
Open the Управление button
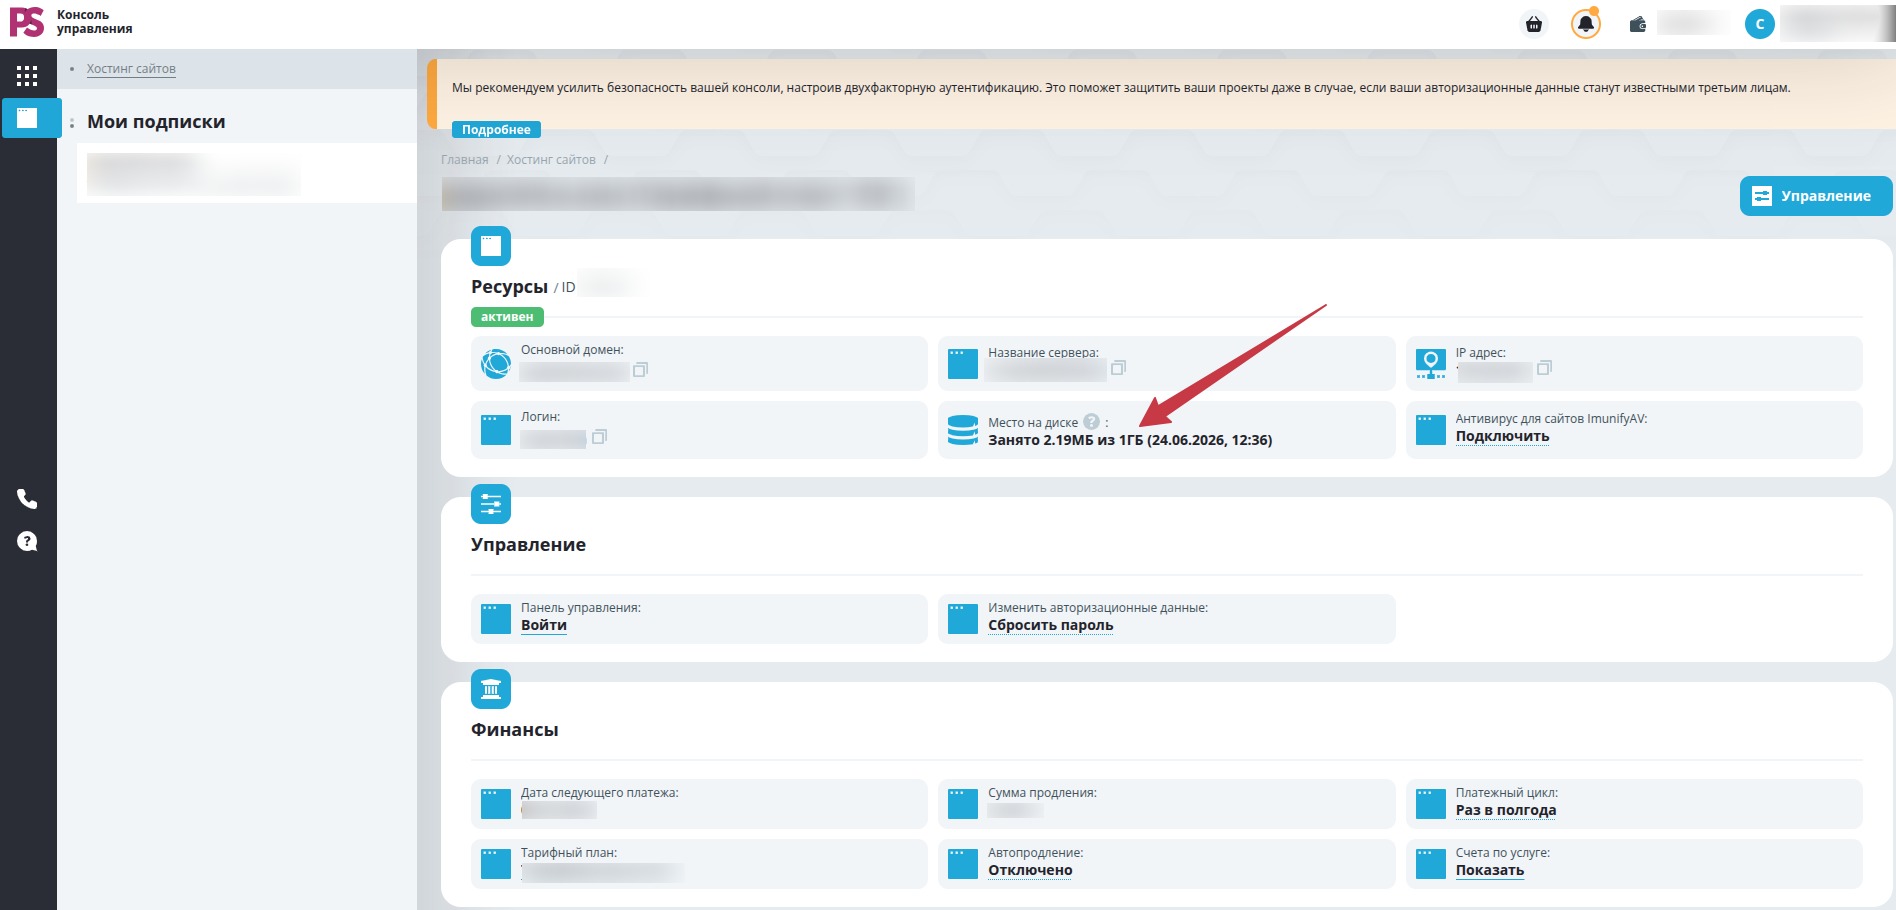1816,196
